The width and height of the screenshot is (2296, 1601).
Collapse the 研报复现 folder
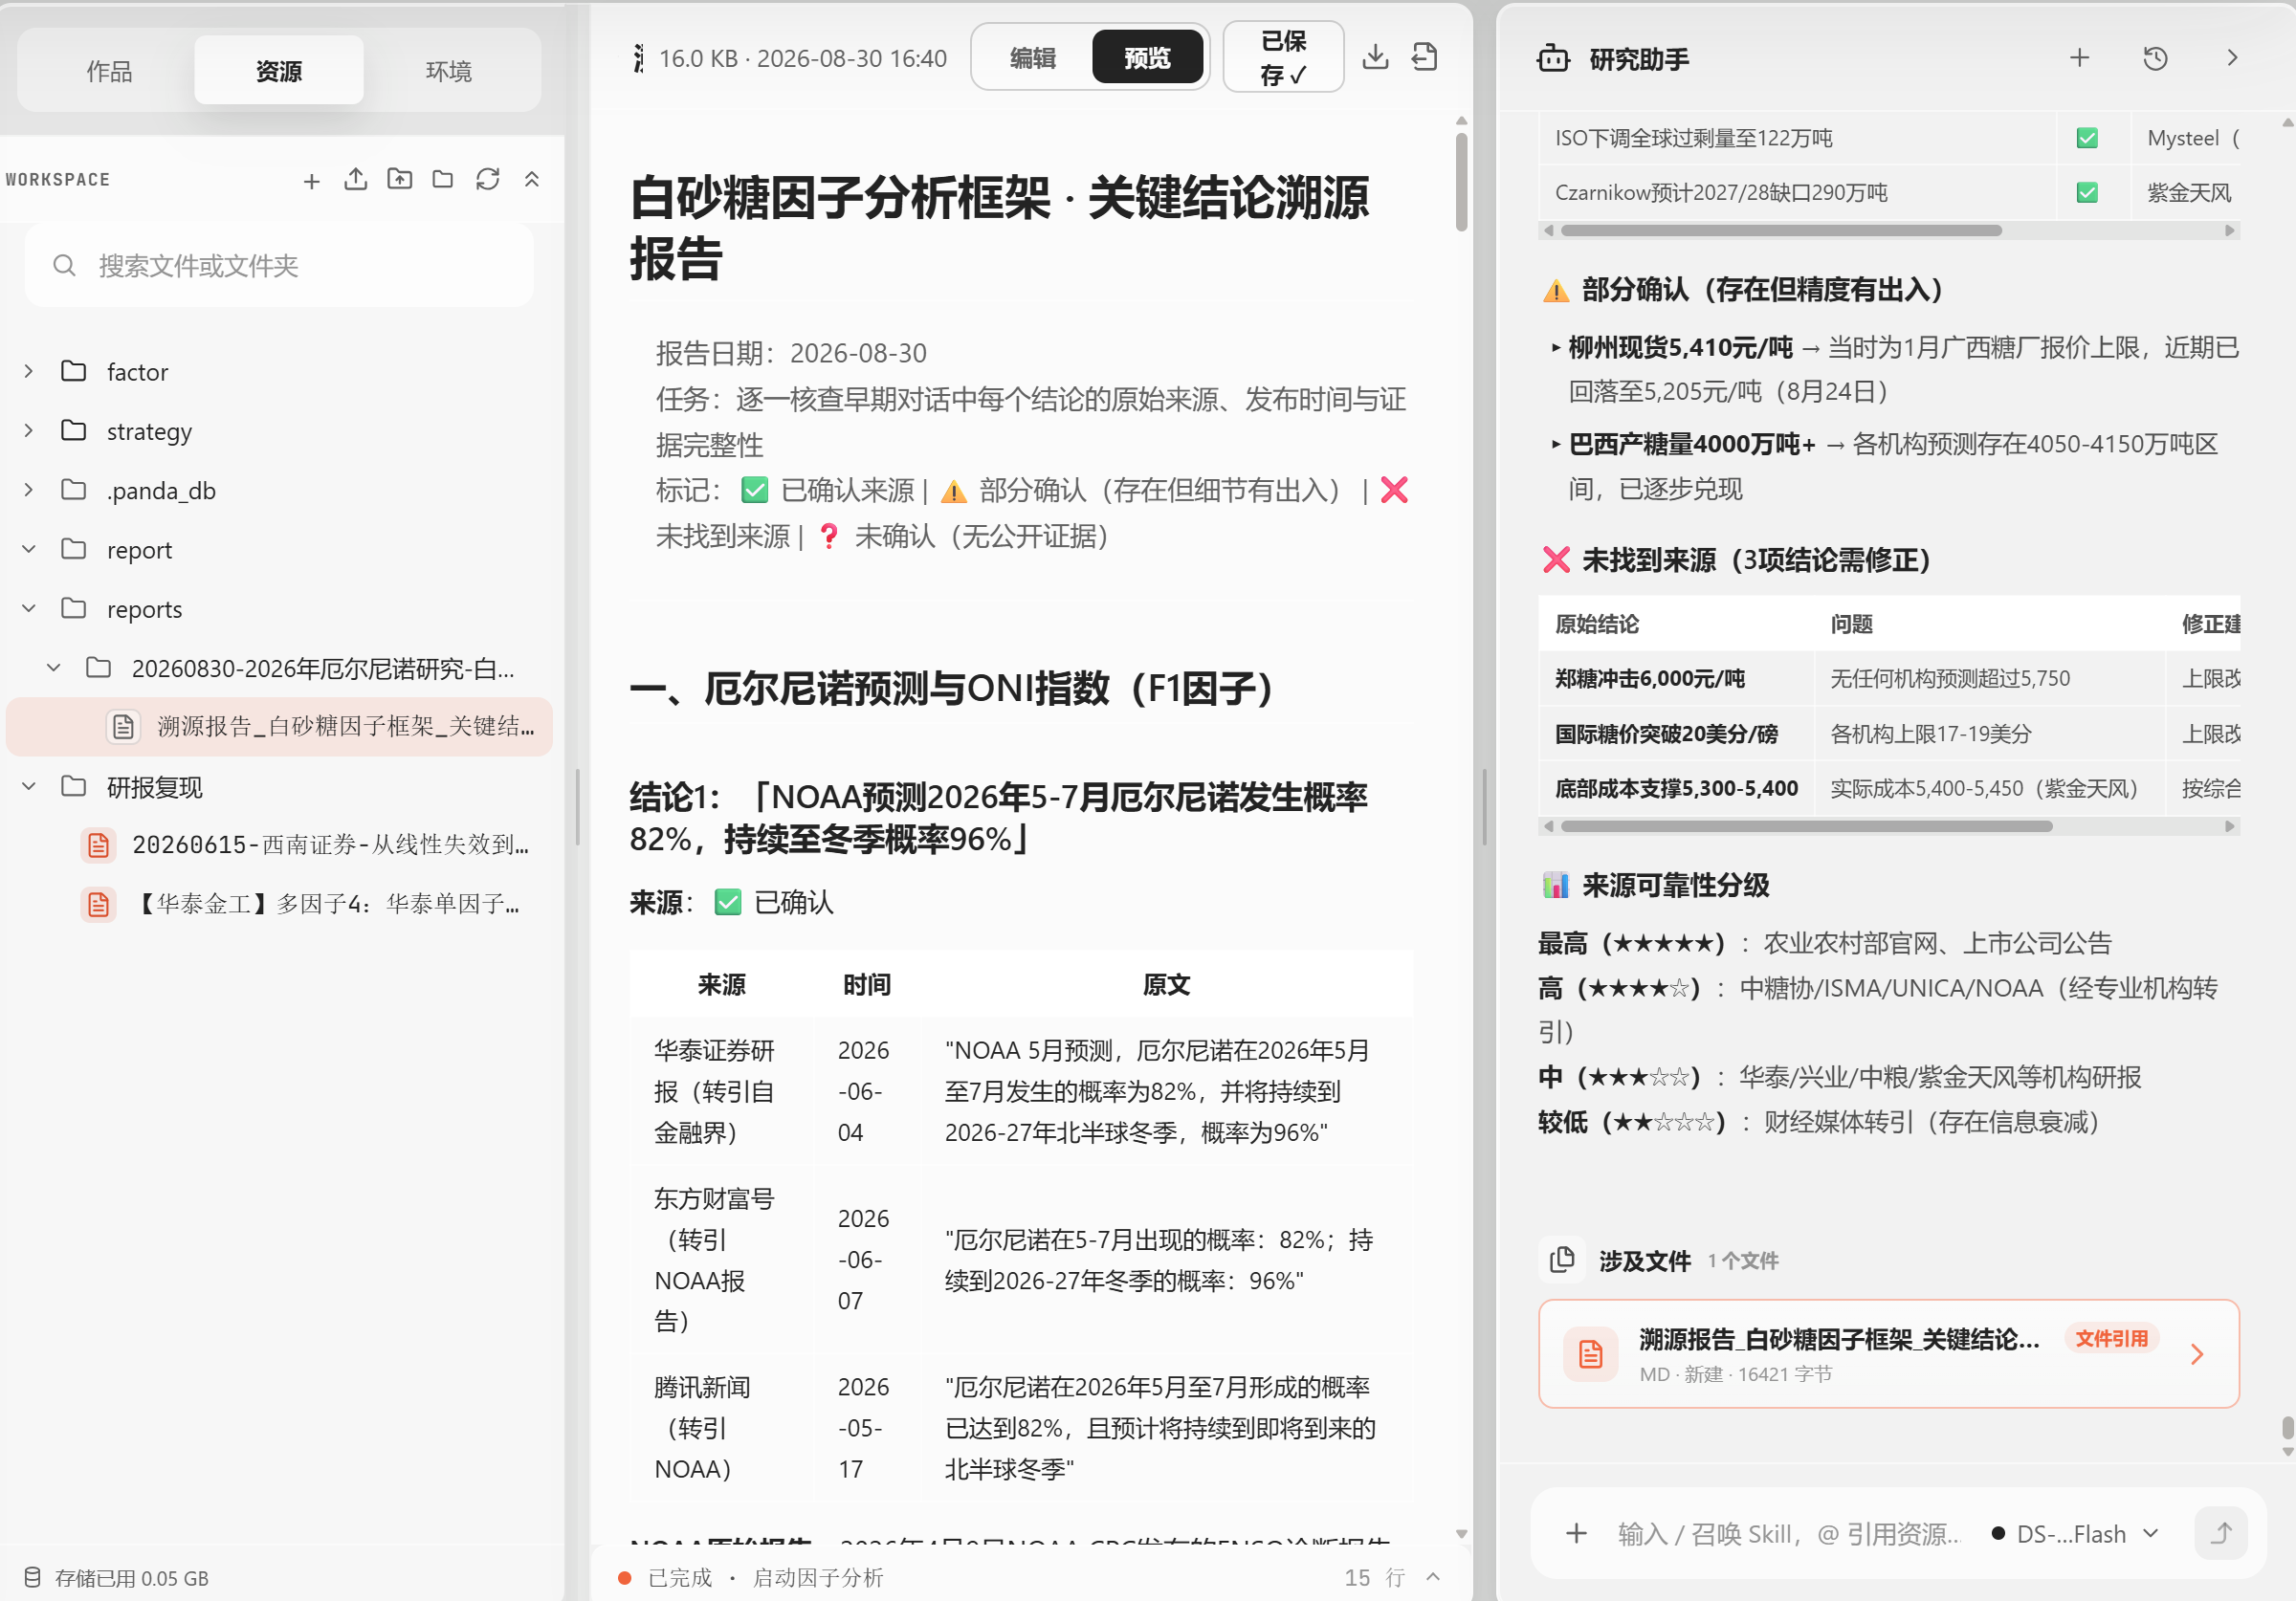click(x=29, y=787)
